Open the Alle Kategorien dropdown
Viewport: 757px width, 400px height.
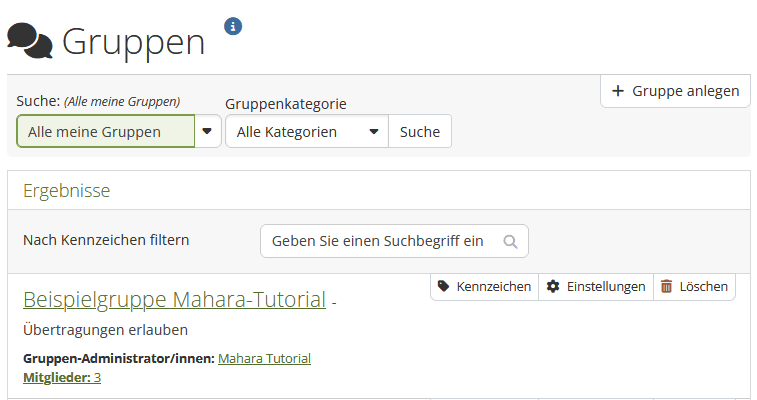pos(307,131)
